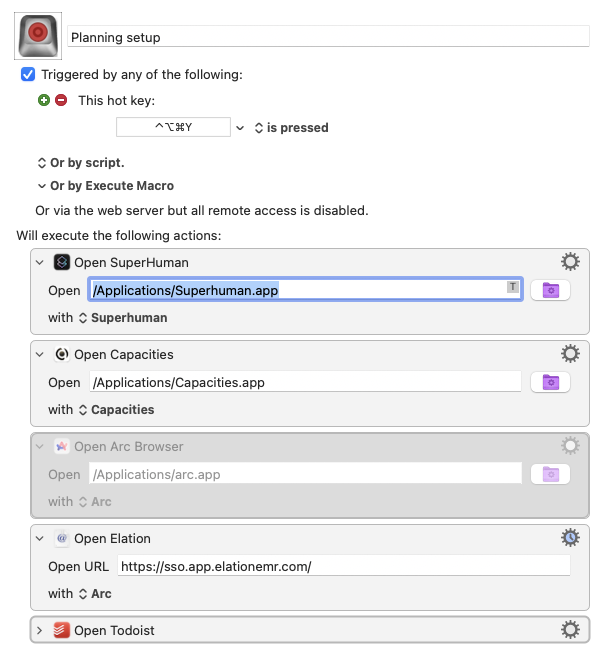Collapse the disabled Open Arc Browser action
Viewport: 604px width, 671px height.
click(x=40, y=446)
